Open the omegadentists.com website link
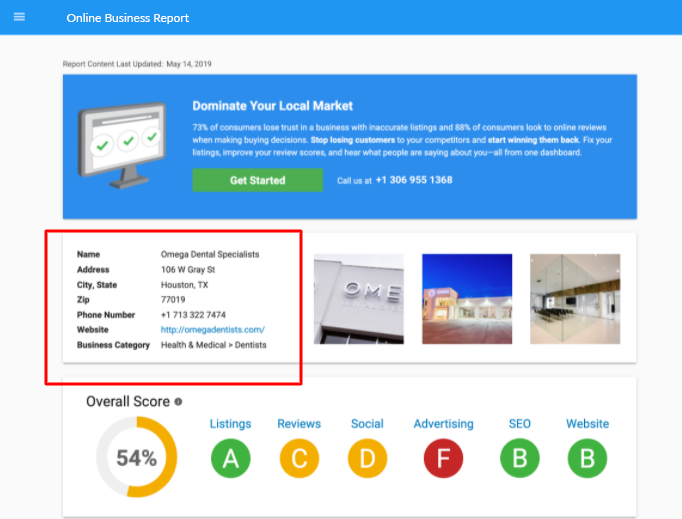Image resolution: width=682 pixels, height=519 pixels. (x=212, y=329)
